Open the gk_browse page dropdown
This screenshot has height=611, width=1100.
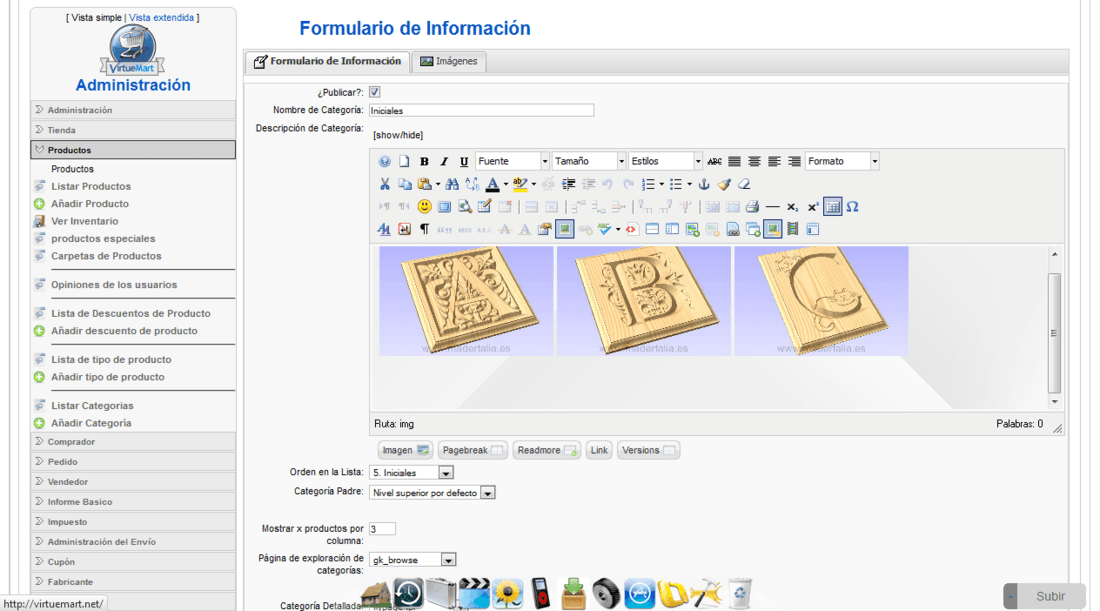[412, 560]
